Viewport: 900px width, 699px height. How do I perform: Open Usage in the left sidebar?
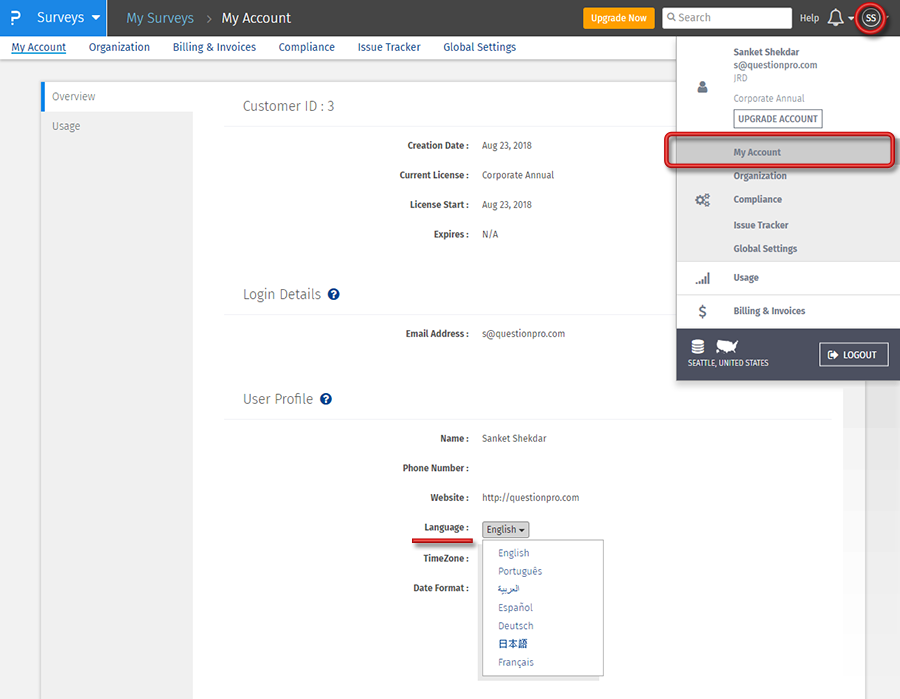(x=66, y=126)
